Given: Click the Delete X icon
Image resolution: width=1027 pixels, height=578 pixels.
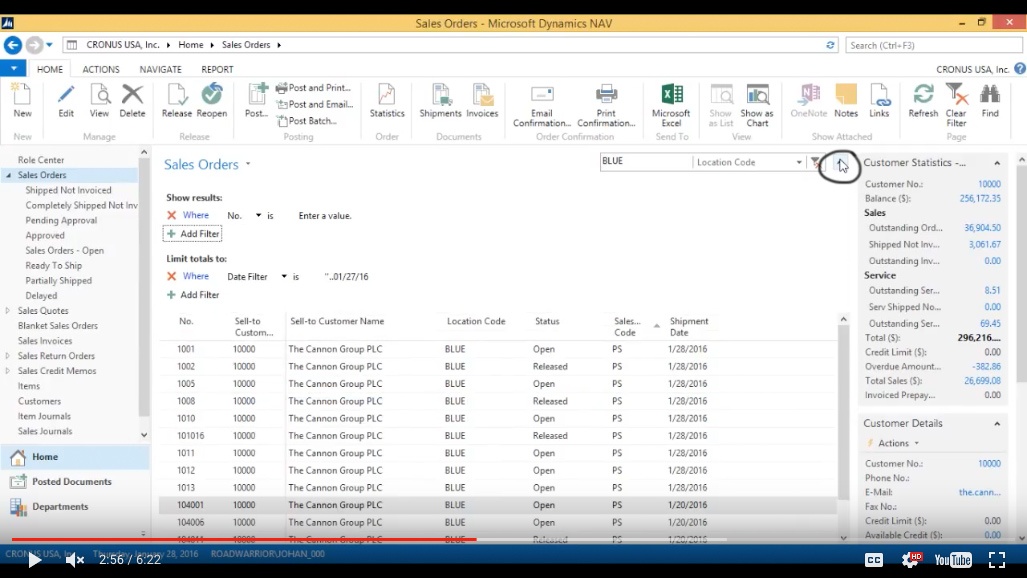Looking at the screenshot, I should pos(132,96).
